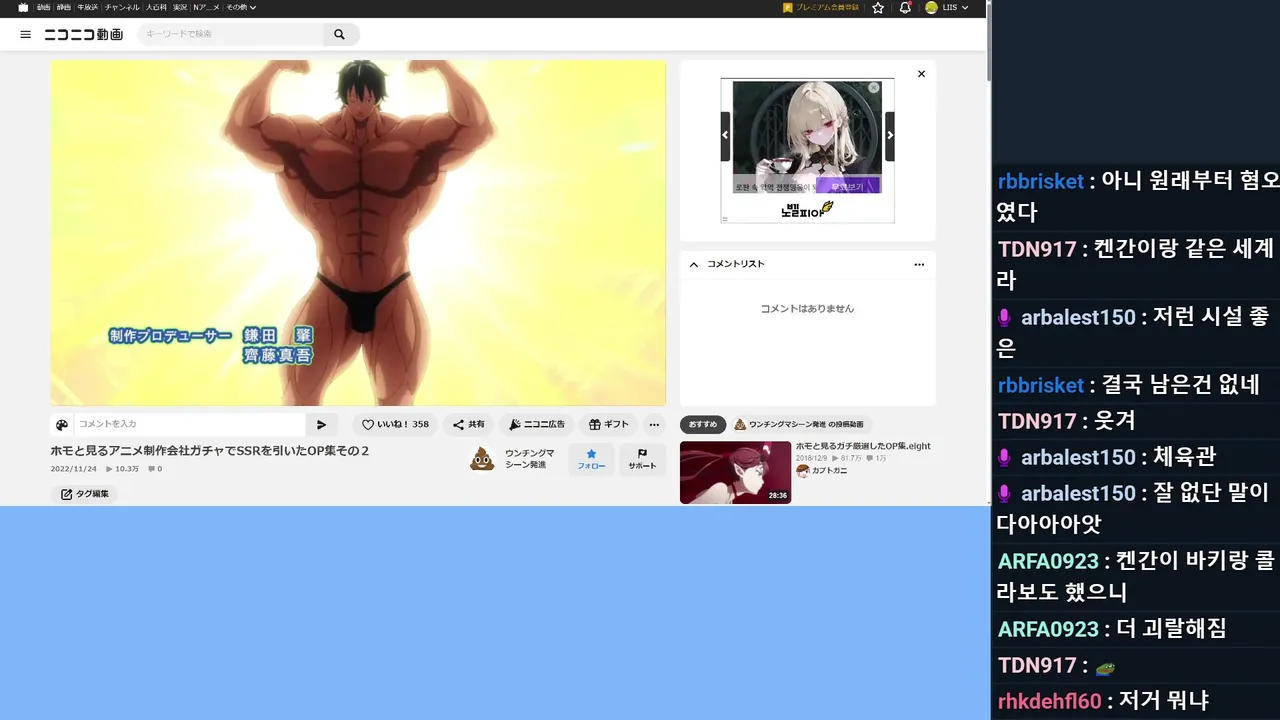
Task: Click the video title ホモと見るアニメ制作会社ガチャ text
Action: coord(210,451)
